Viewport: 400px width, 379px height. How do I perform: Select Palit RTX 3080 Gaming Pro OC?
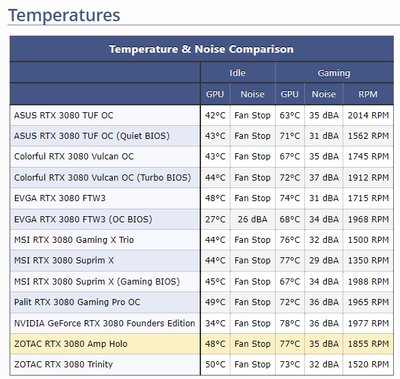click(x=77, y=302)
